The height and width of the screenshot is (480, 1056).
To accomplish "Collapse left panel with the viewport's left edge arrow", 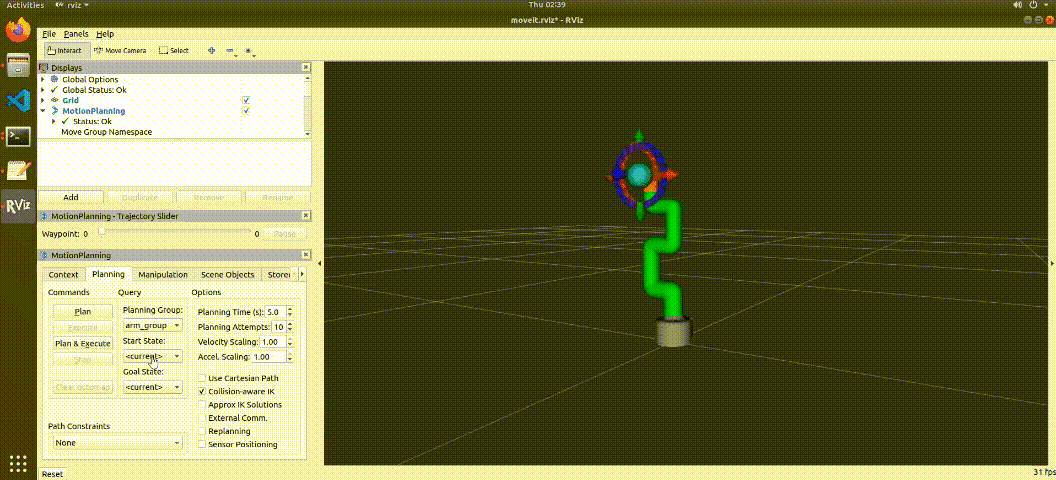I will 319,263.
